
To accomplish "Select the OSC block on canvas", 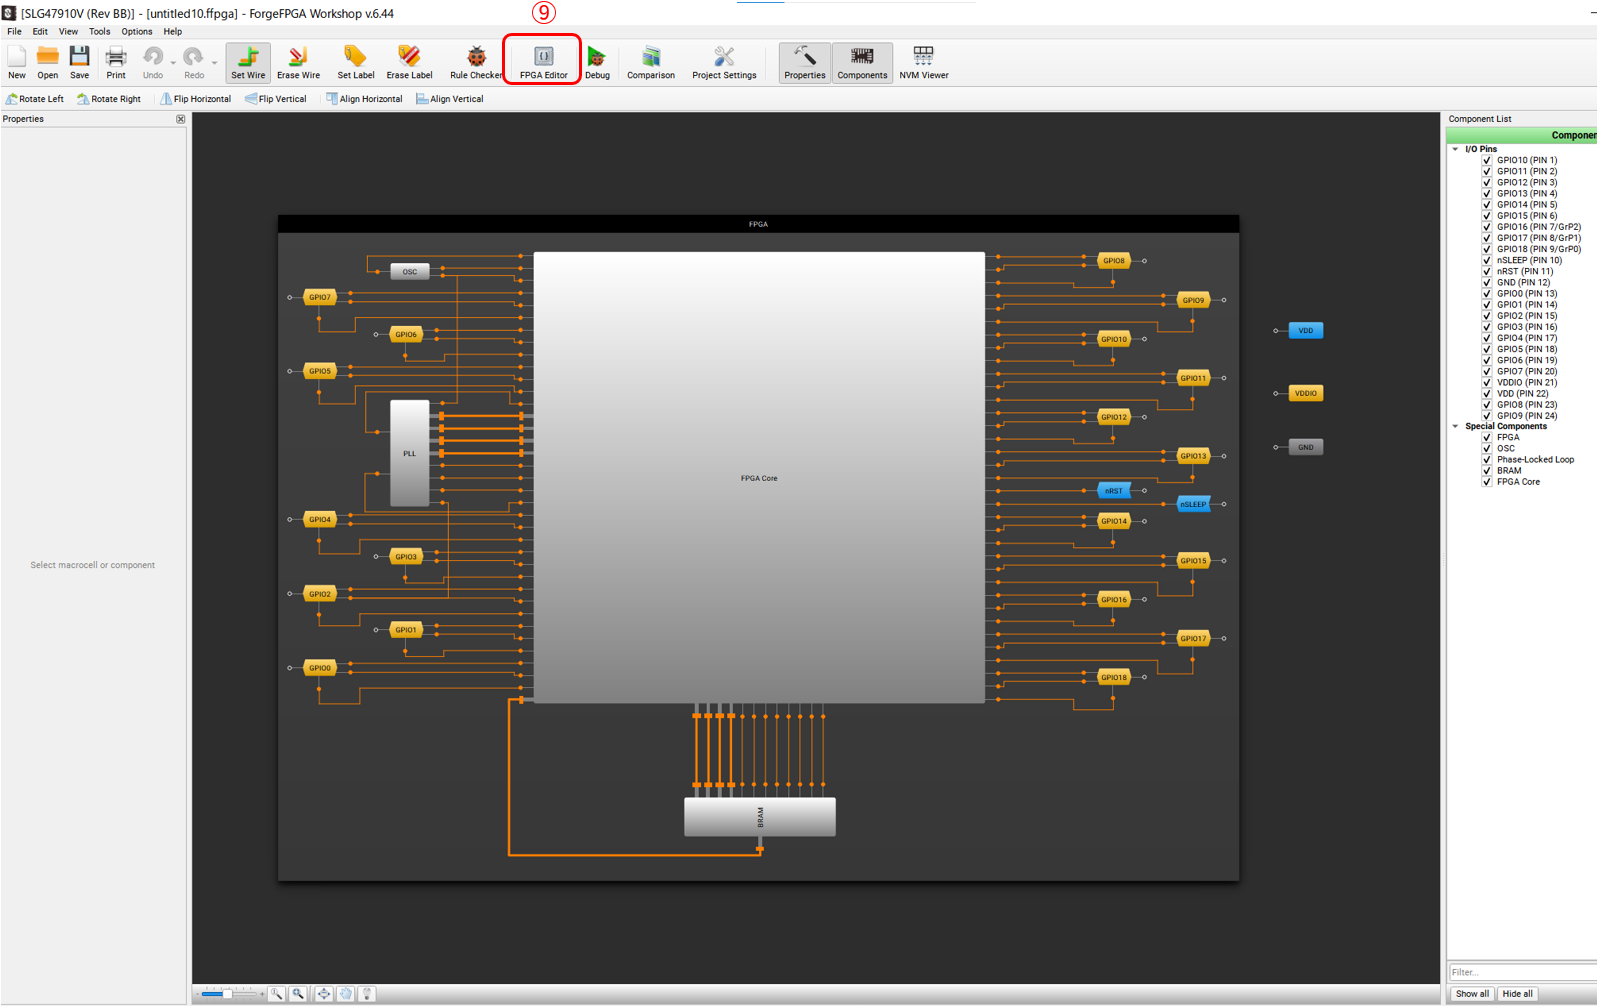I will pyautogui.click(x=410, y=271).
